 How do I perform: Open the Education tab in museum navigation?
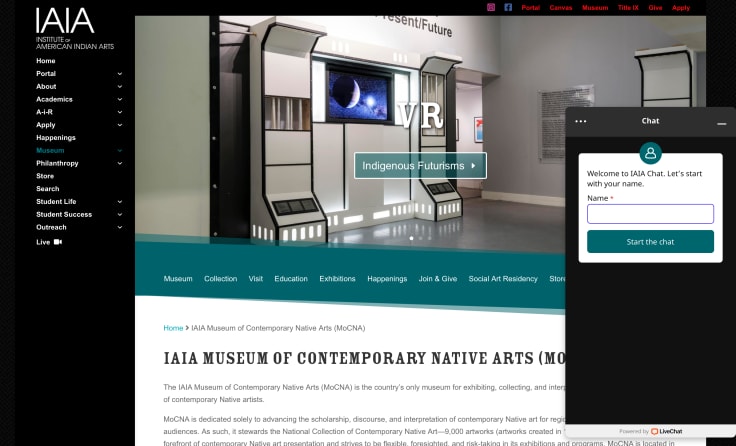pos(291,278)
